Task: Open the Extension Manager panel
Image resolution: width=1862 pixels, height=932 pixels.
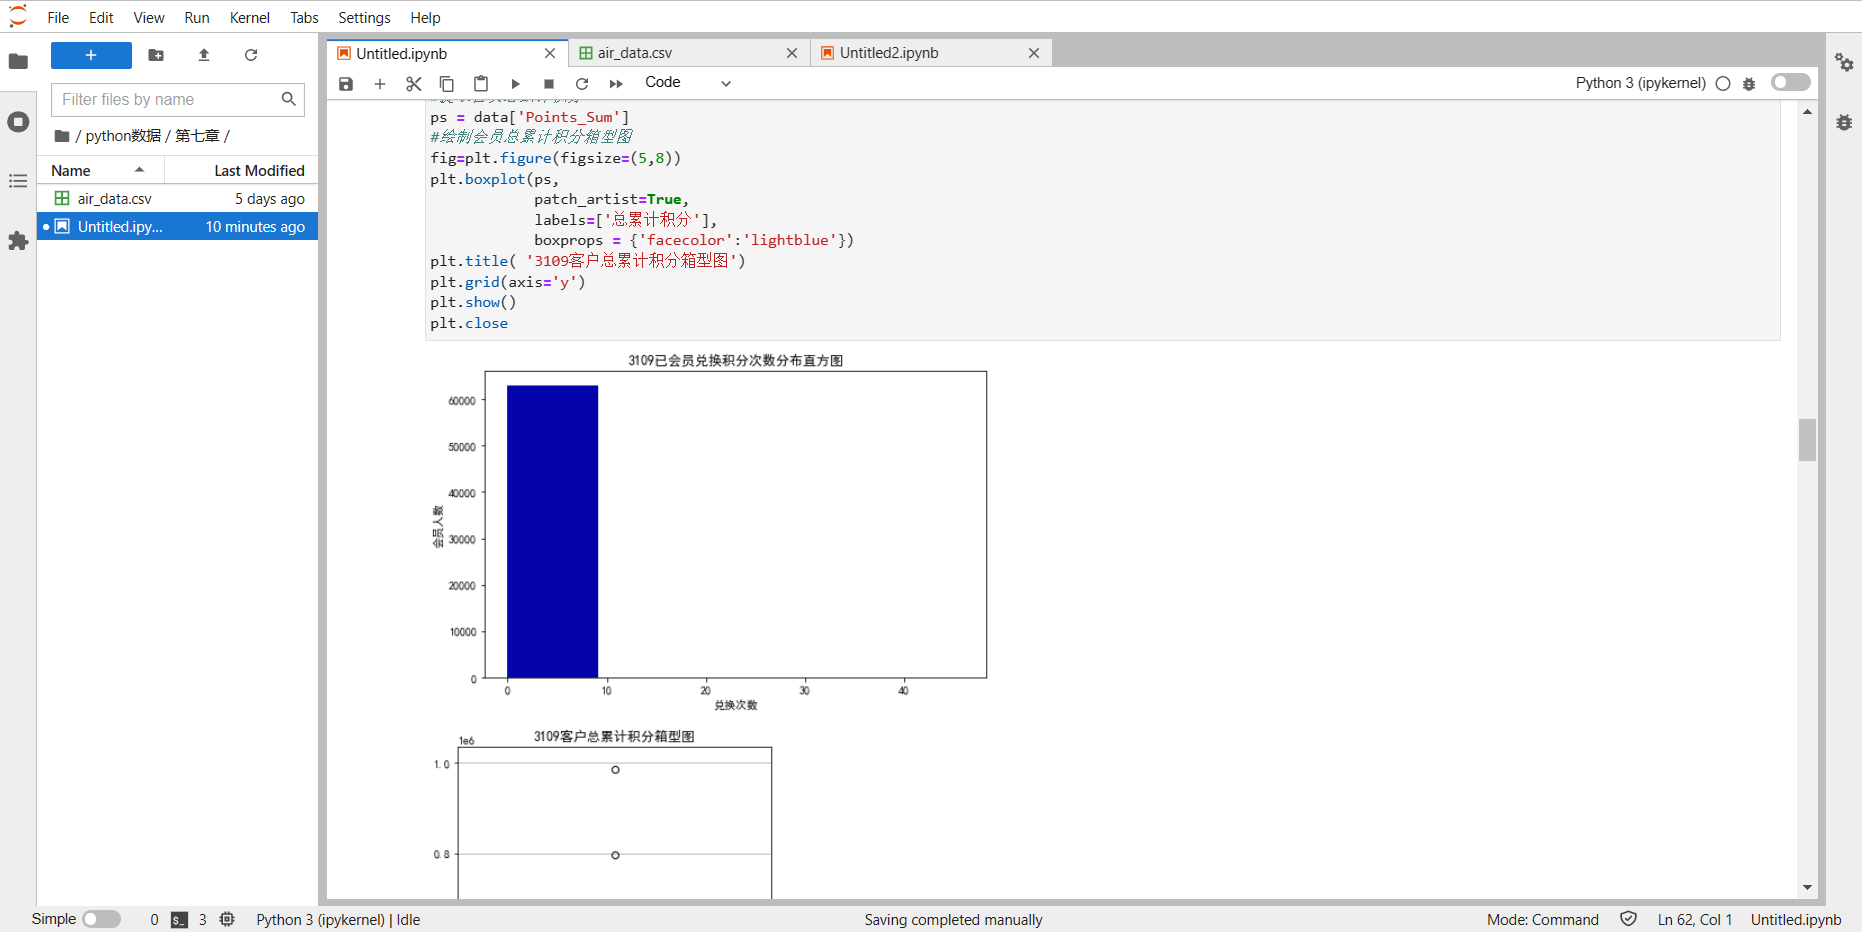Action: pyautogui.click(x=18, y=241)
